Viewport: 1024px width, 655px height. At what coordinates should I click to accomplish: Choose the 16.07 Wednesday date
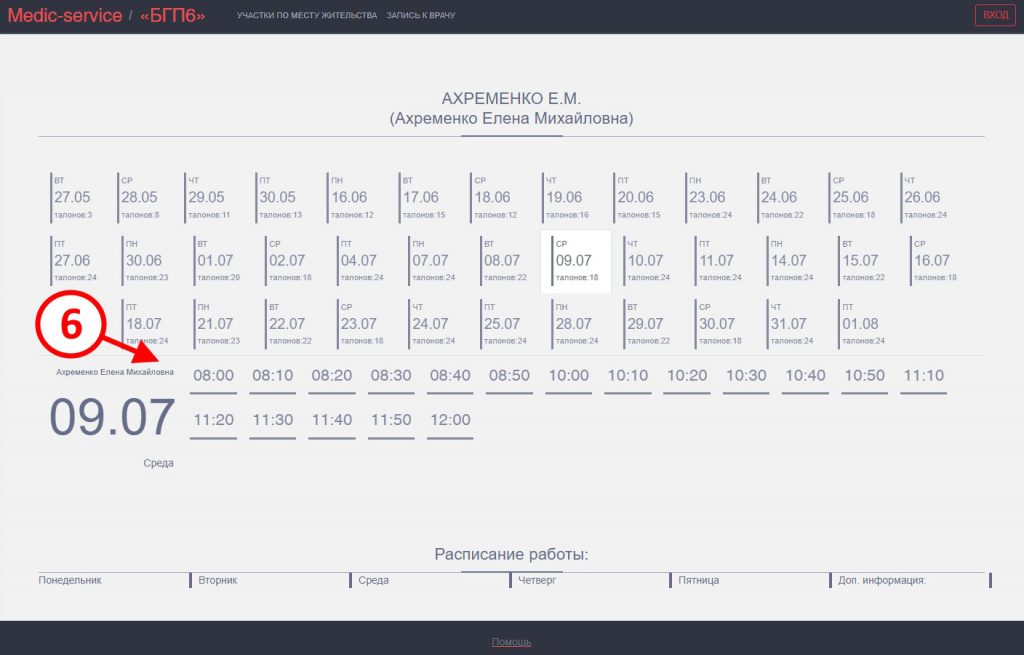click(931, 260)
